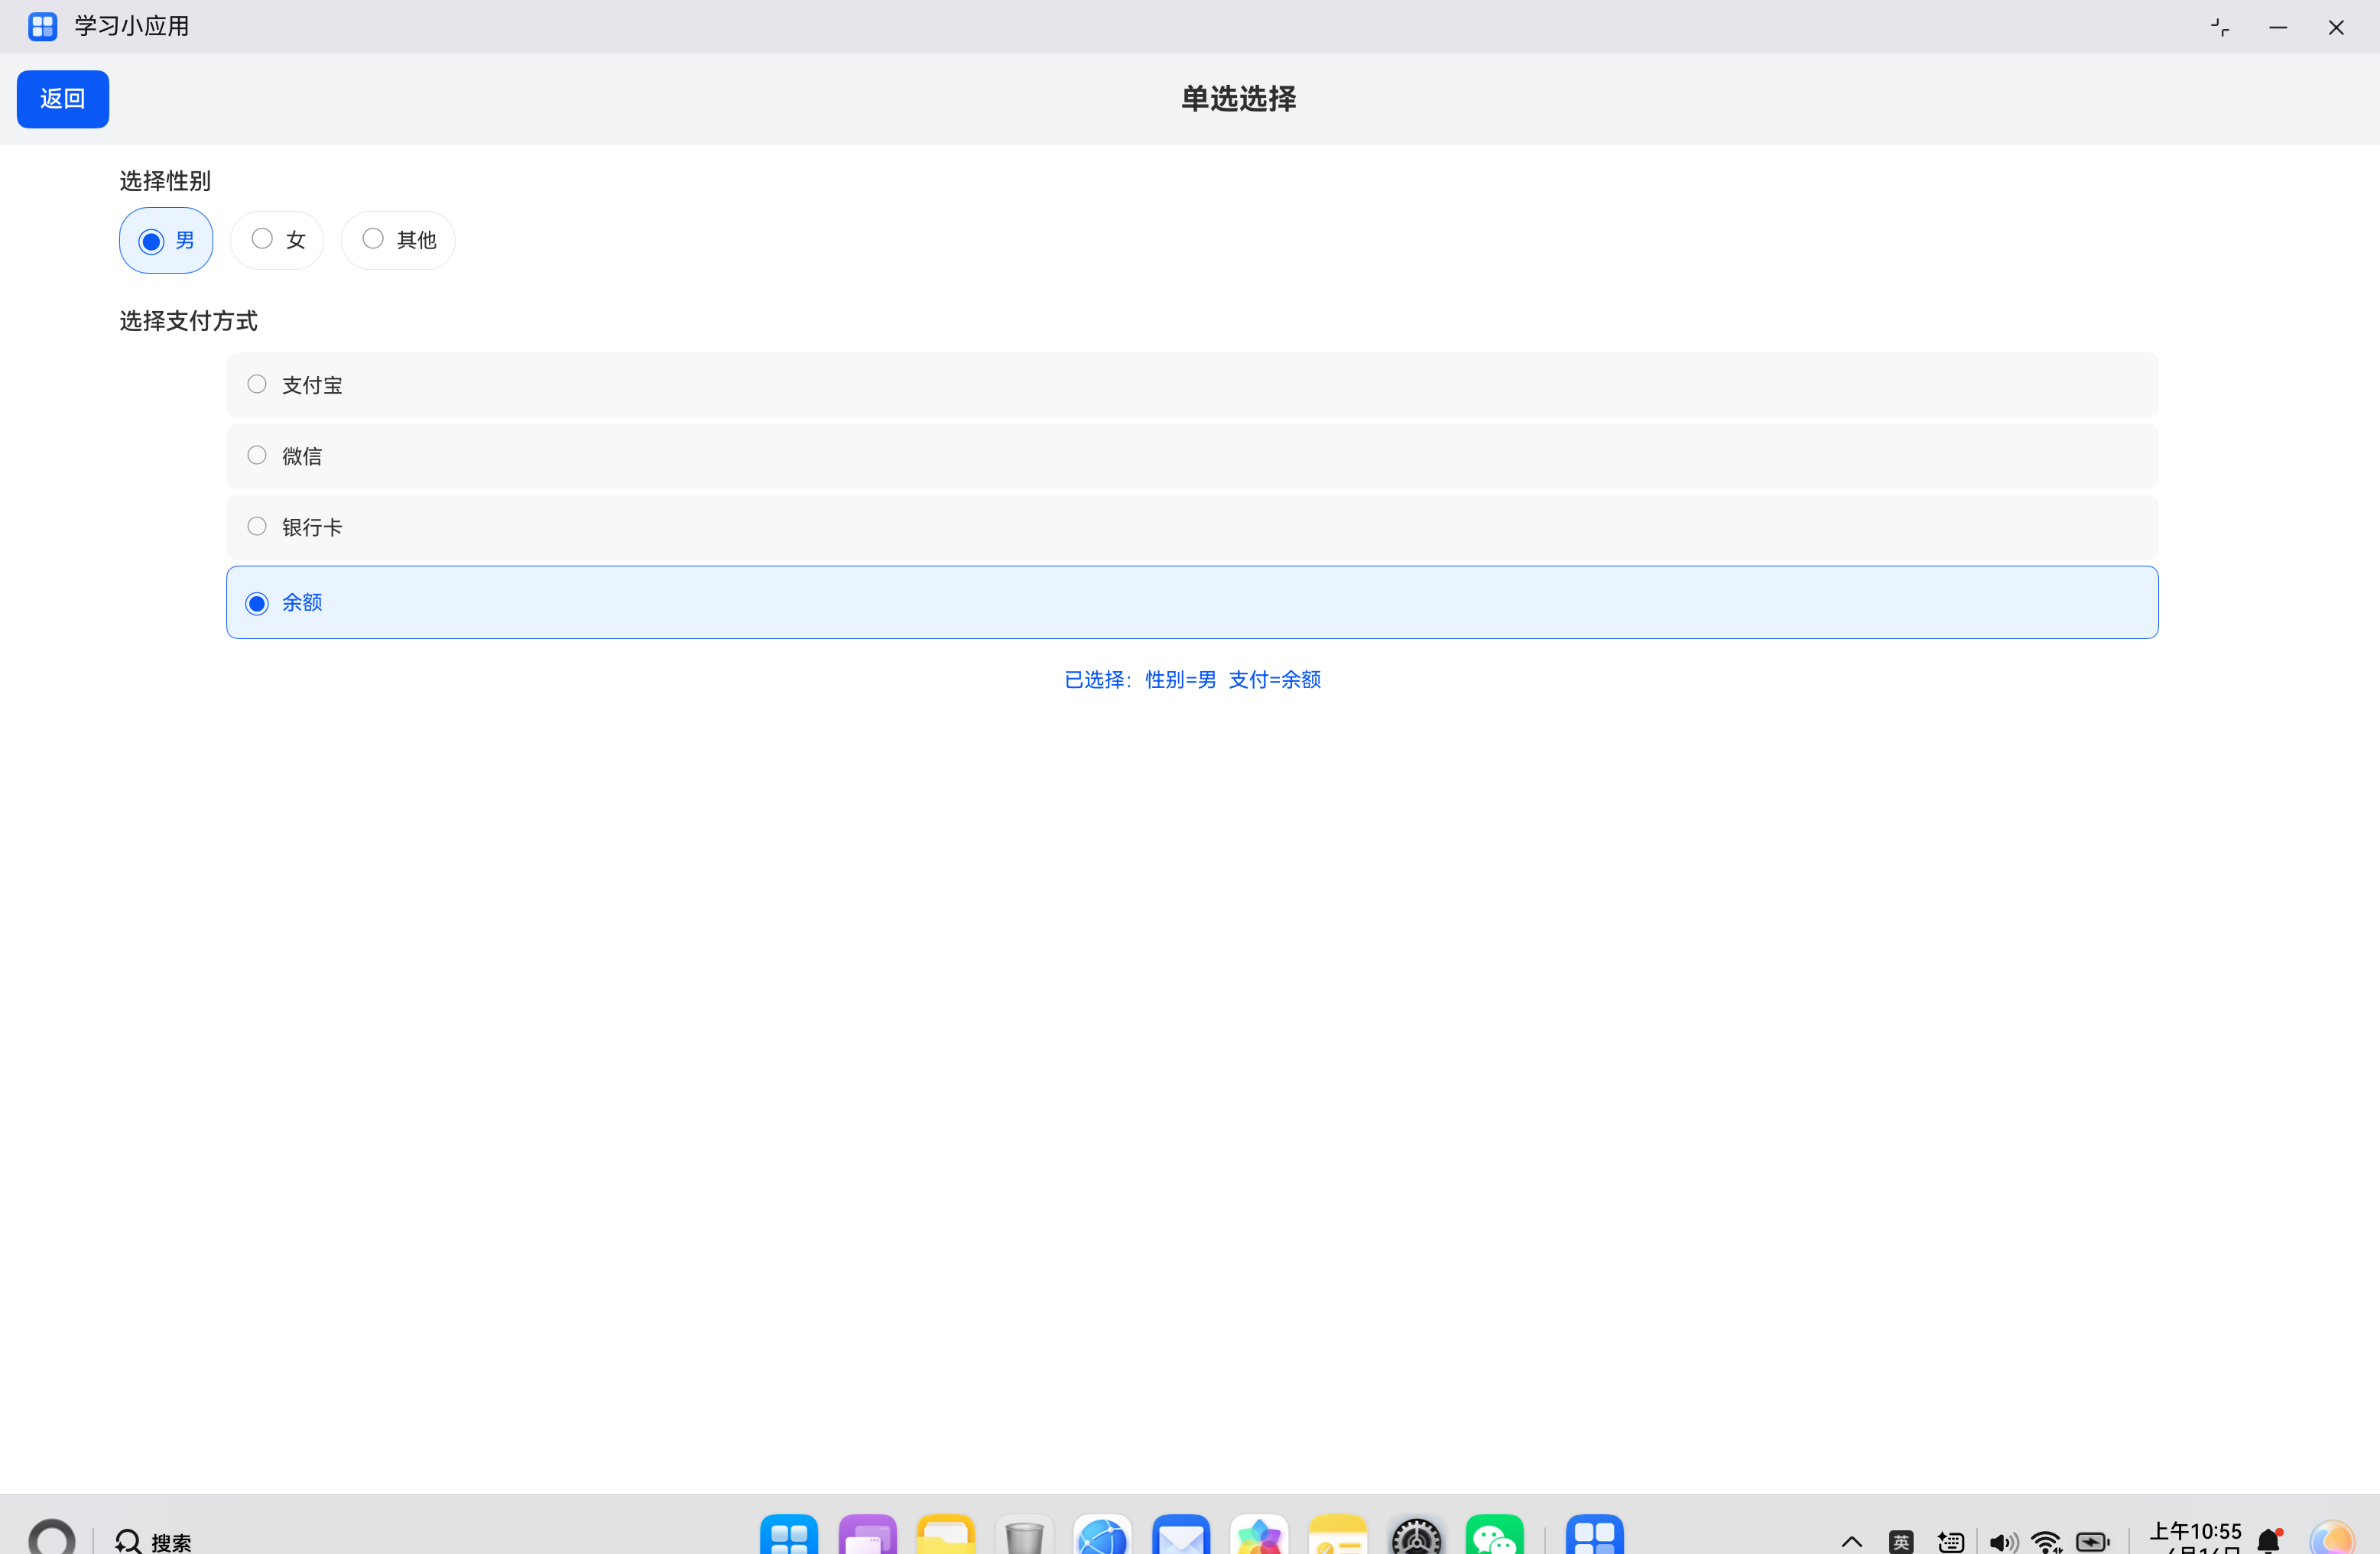The image size is (2380, 1554).
Task: Open the blue app grid dock icon
Action: 789,1536
